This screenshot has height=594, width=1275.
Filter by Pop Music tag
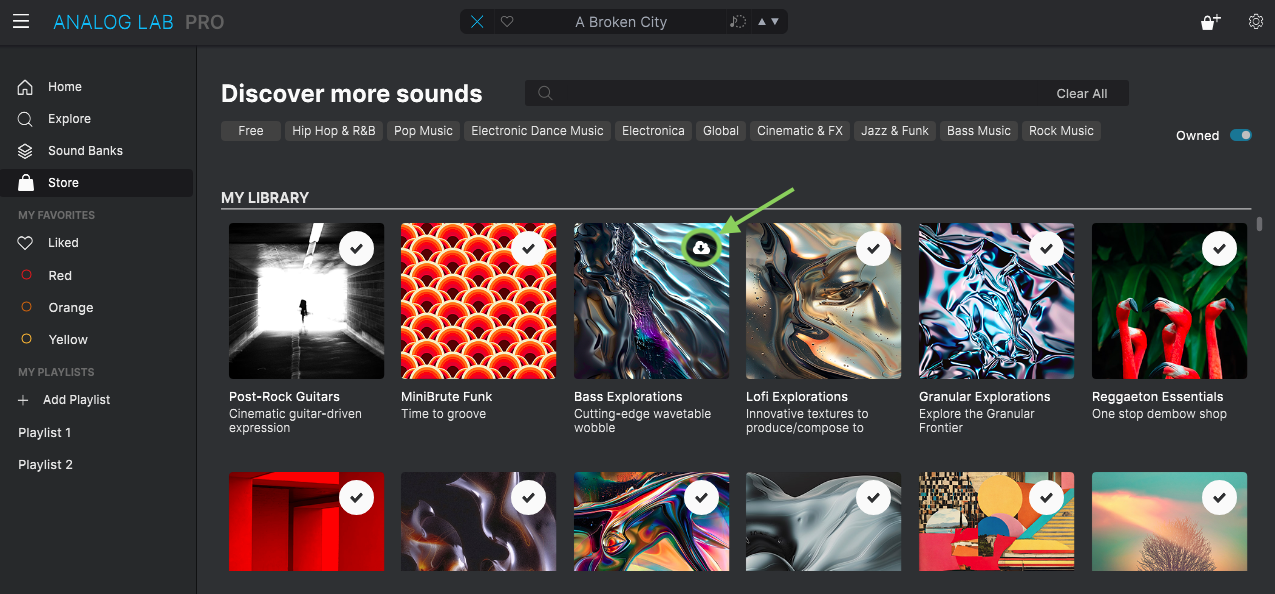(423, 131)
